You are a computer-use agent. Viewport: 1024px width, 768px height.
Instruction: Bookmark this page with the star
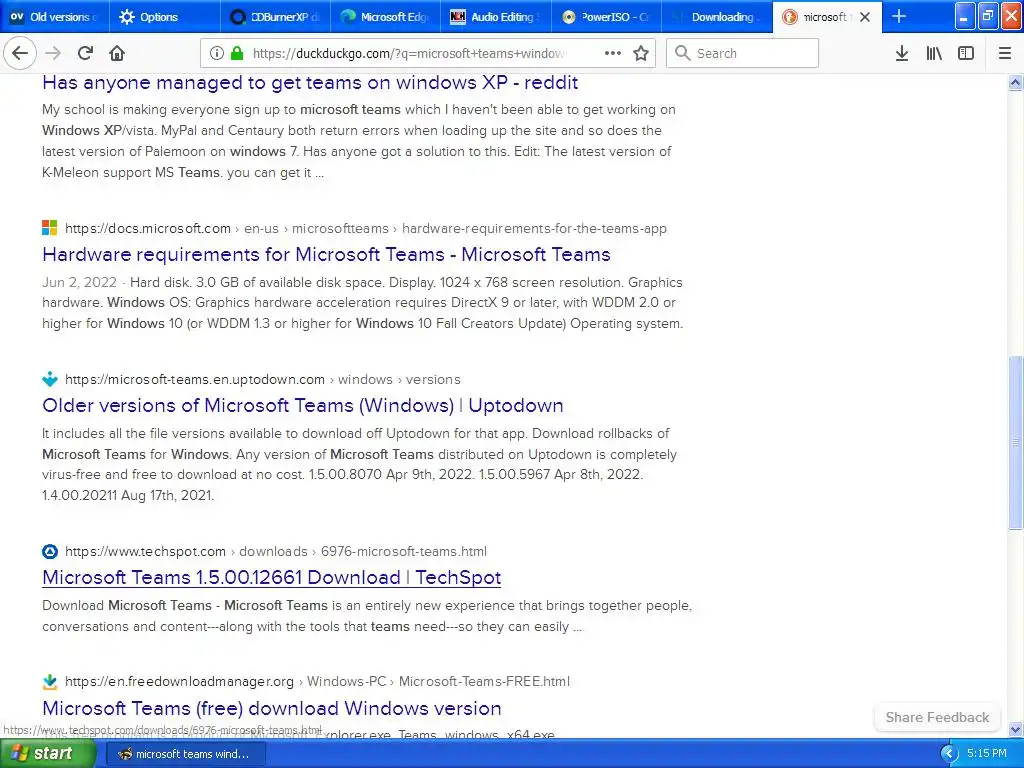point(641,53)
